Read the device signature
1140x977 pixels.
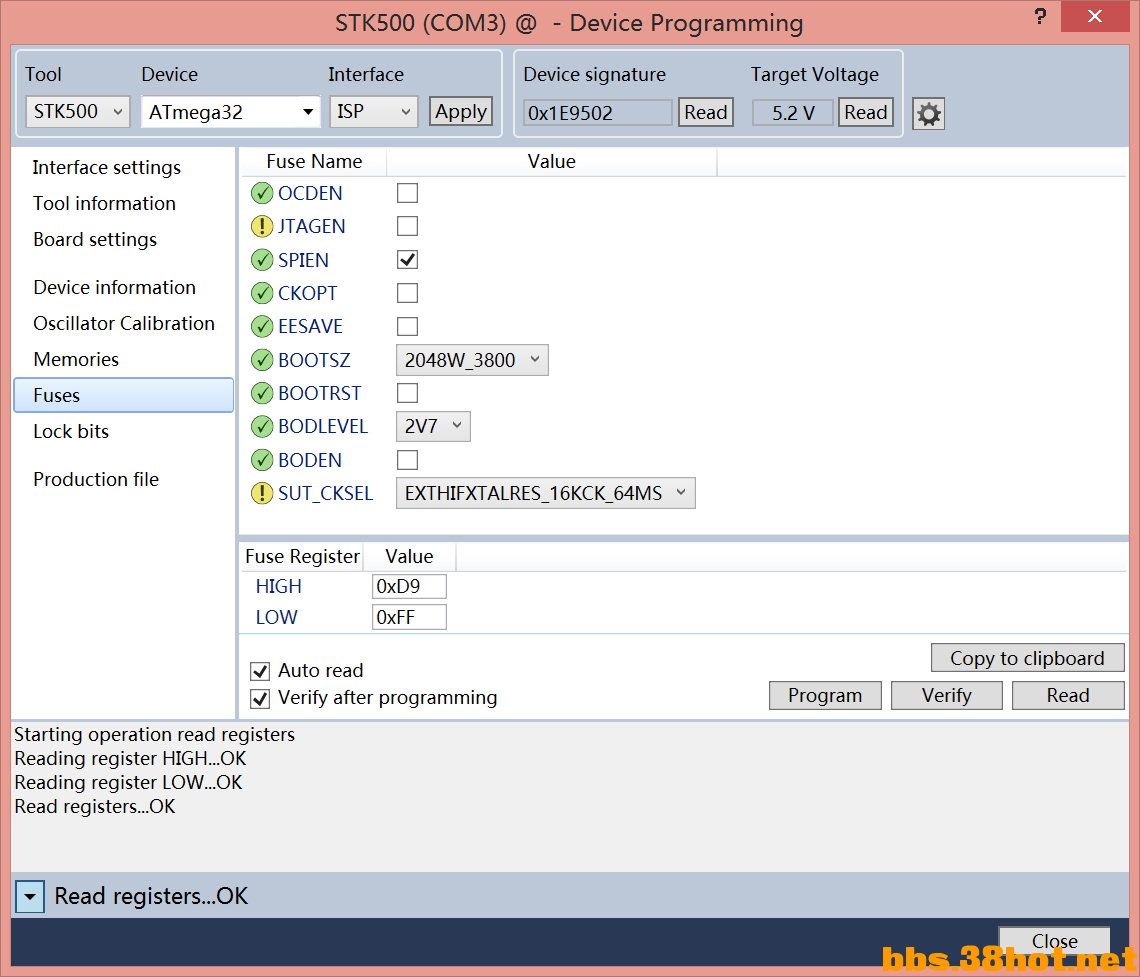pyautogui.click(x=706, y=113)
